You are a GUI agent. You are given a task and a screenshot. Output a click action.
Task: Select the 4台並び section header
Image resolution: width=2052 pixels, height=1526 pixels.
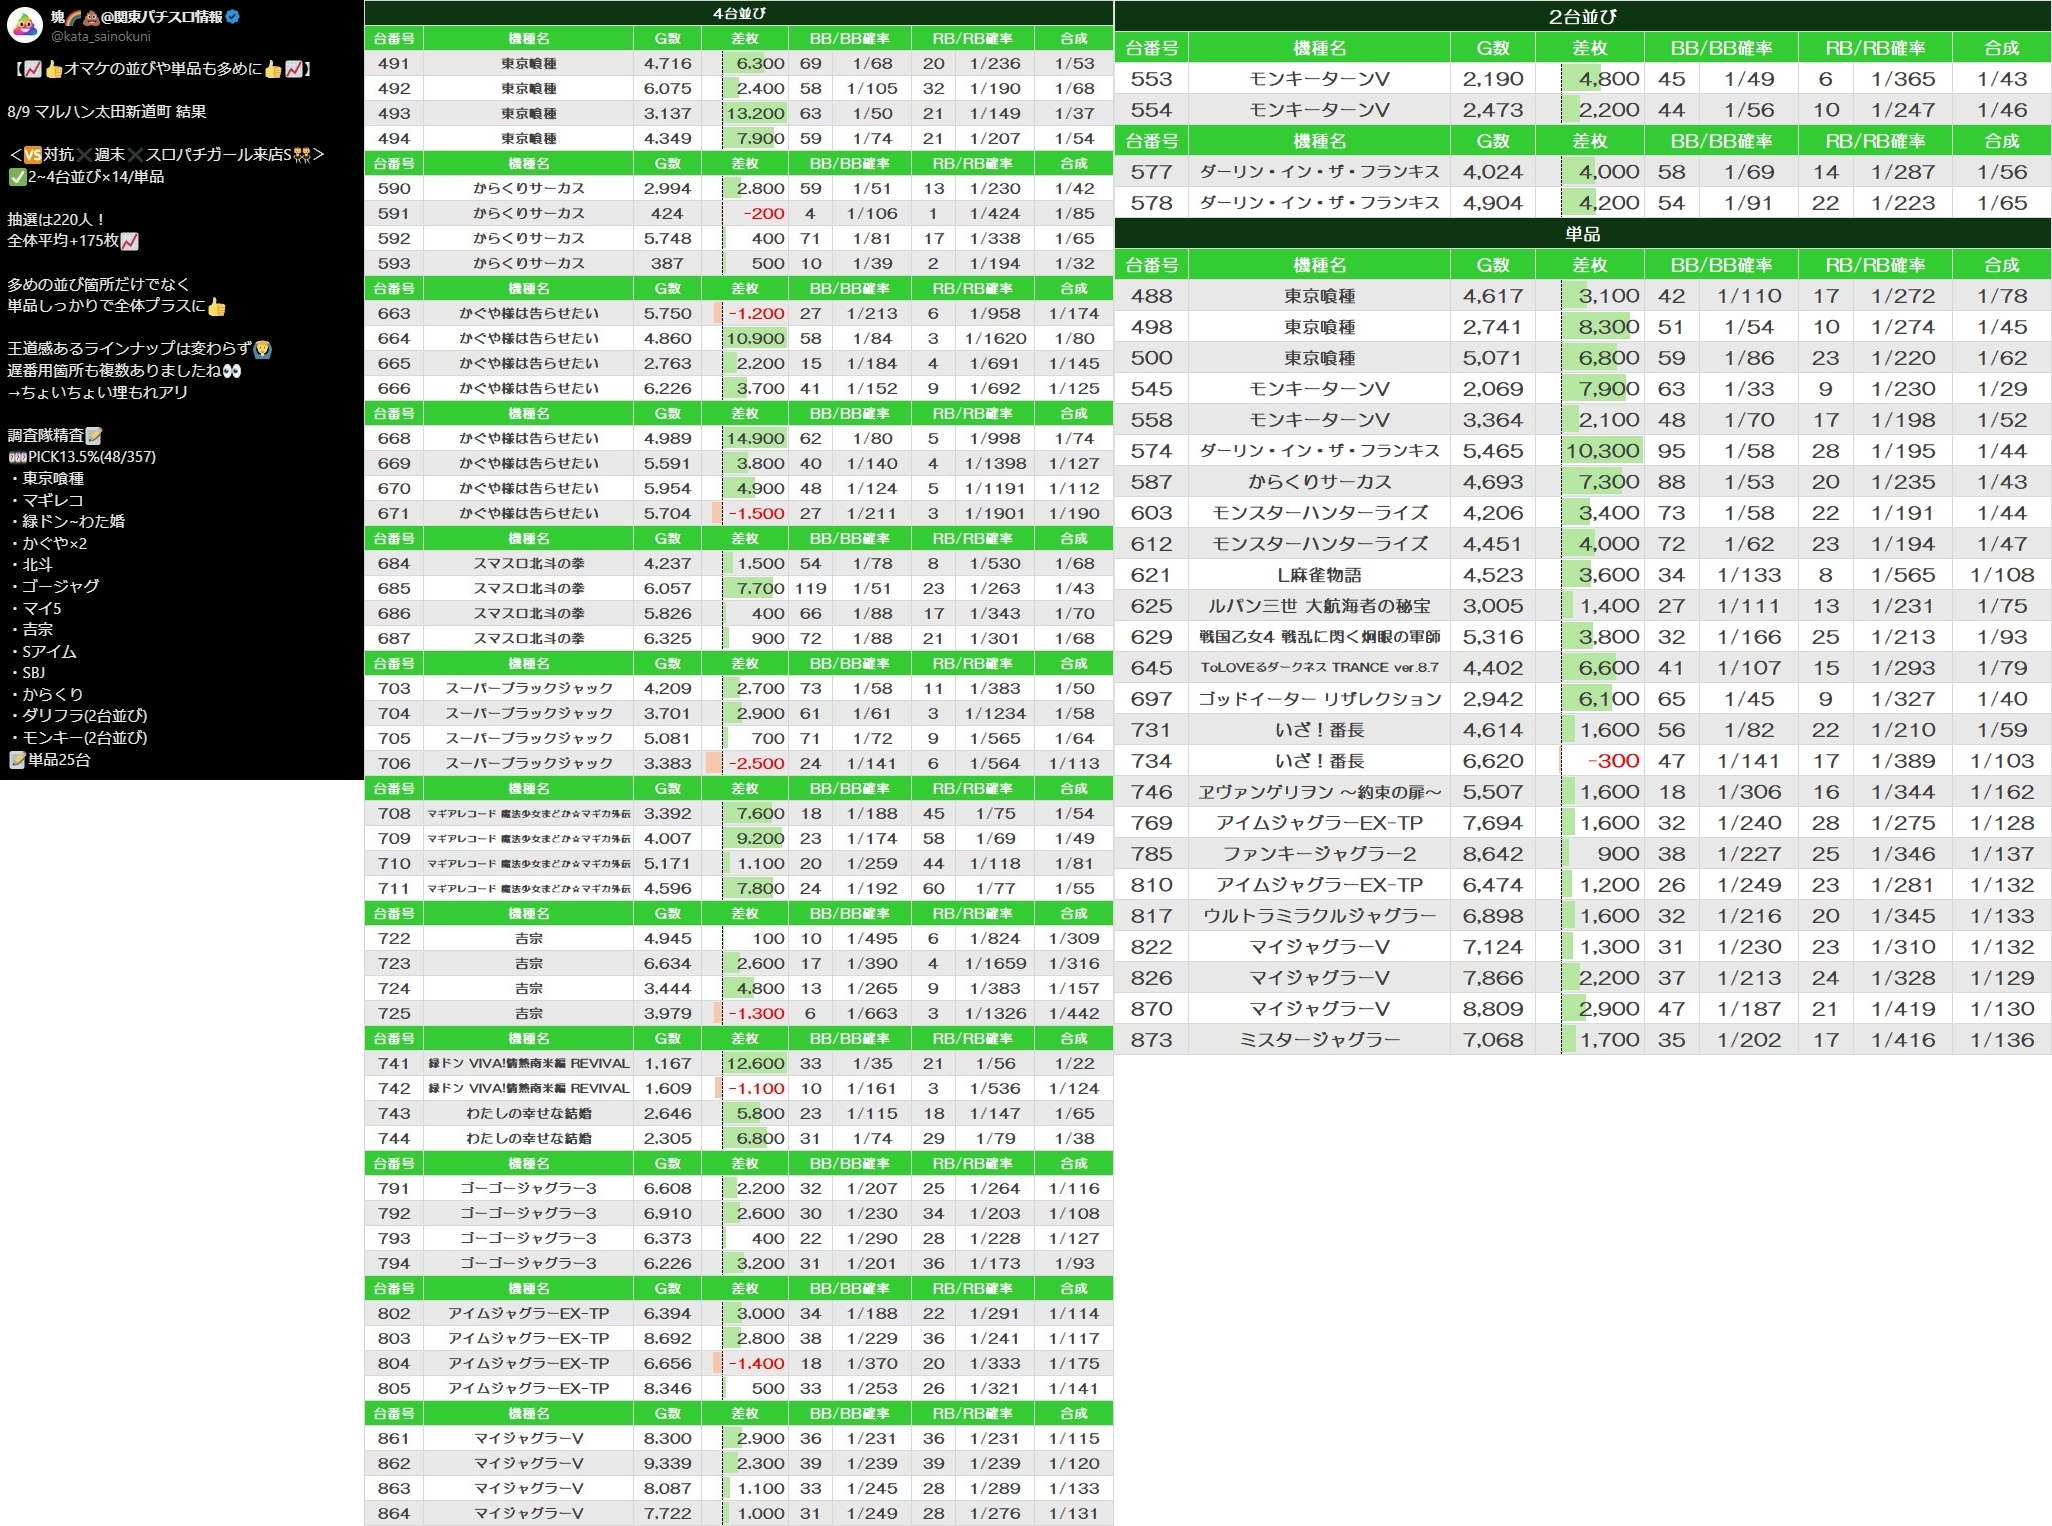(738, 13)
